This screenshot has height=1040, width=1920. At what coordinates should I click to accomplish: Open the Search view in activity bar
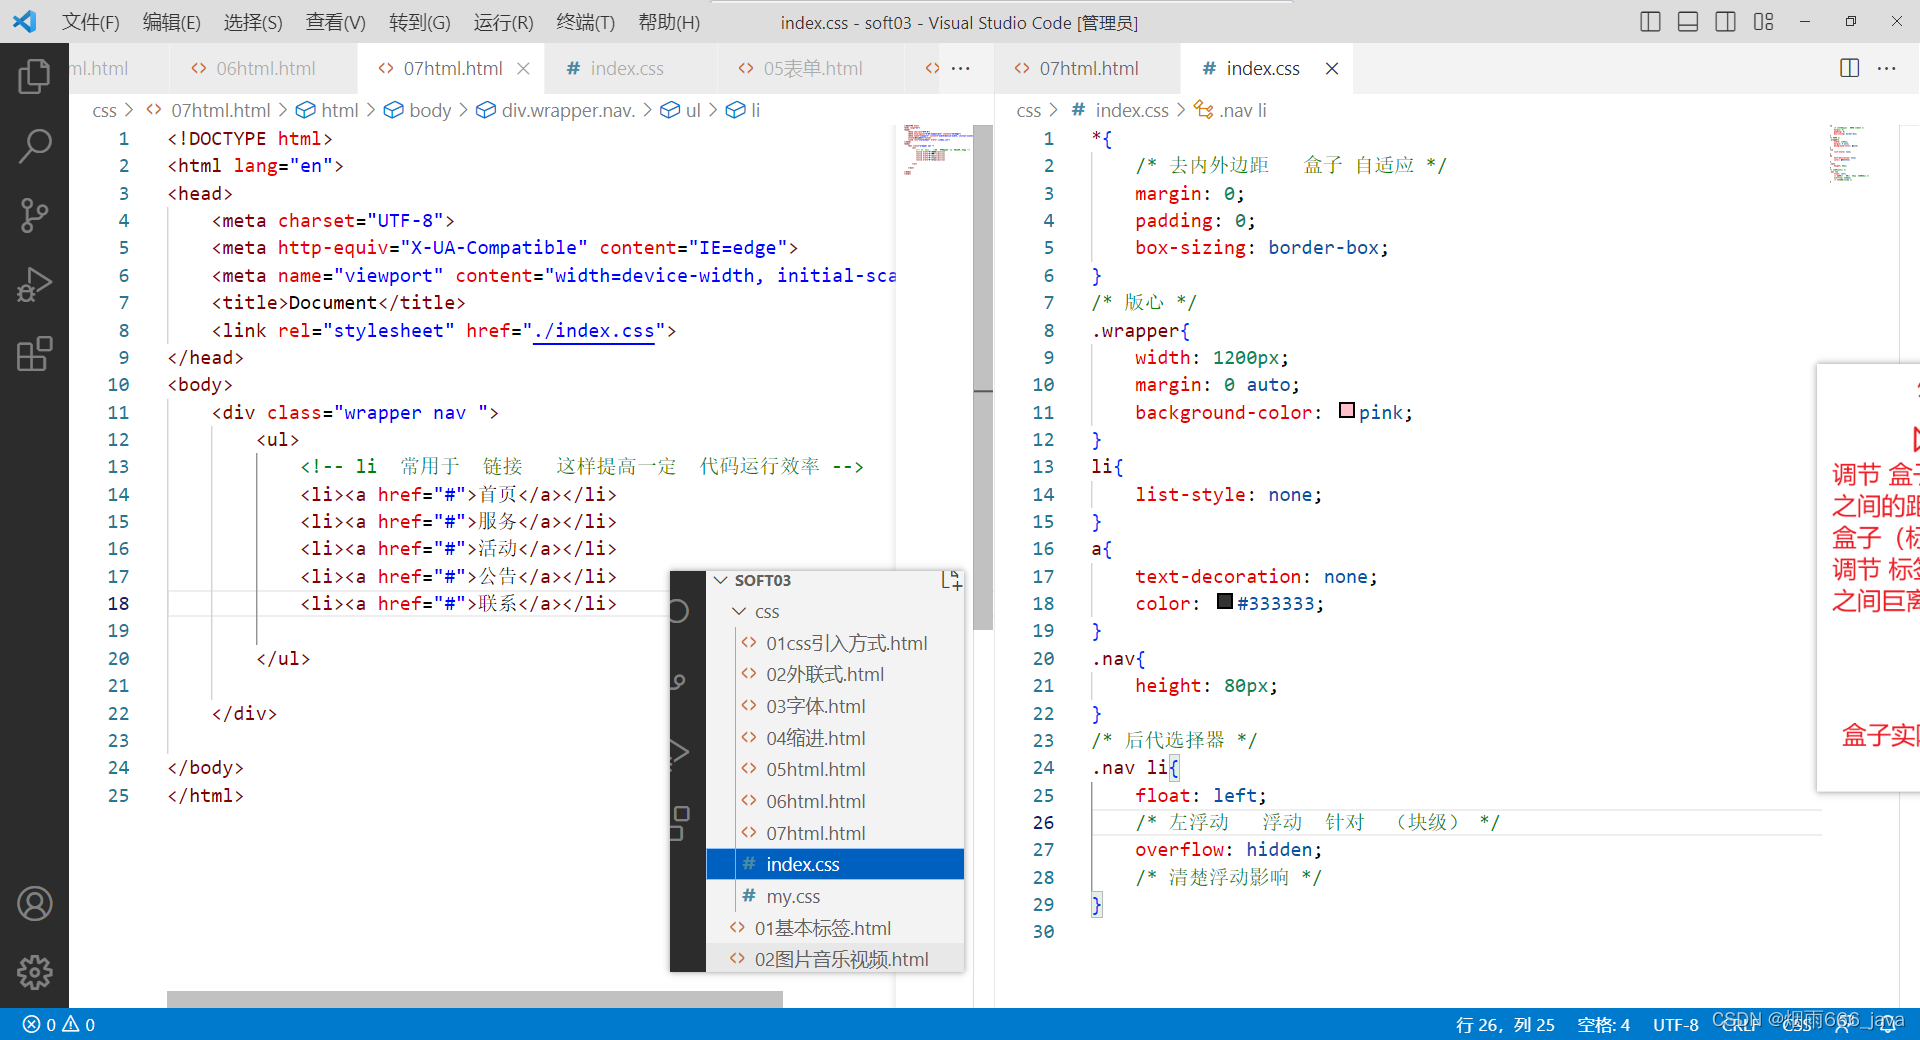pos(34,146)
